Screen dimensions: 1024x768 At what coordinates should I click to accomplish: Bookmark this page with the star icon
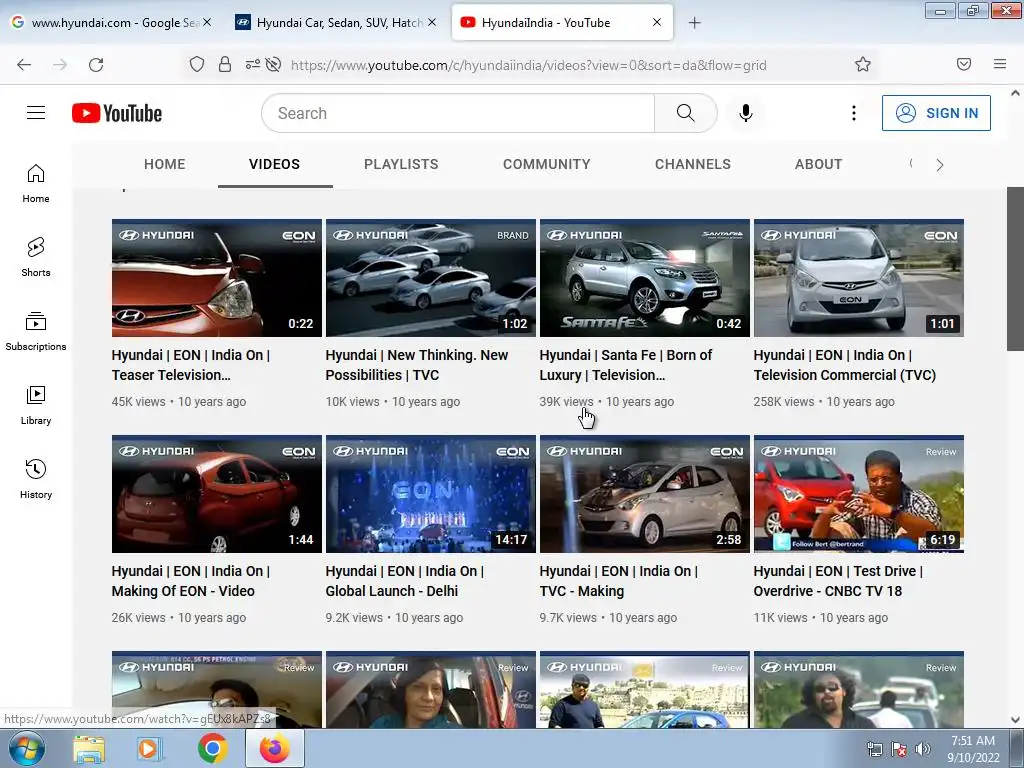coord(863,64)
